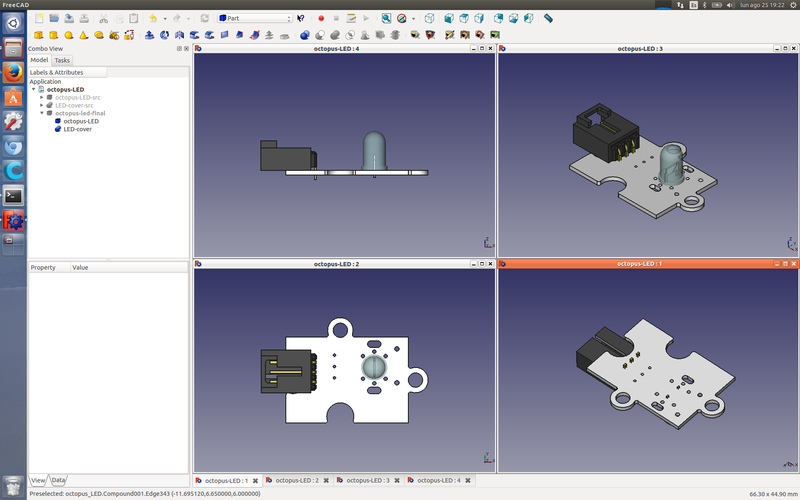
Task: Create a box primitive from the Part toolbar
Action: click(39, 35)
